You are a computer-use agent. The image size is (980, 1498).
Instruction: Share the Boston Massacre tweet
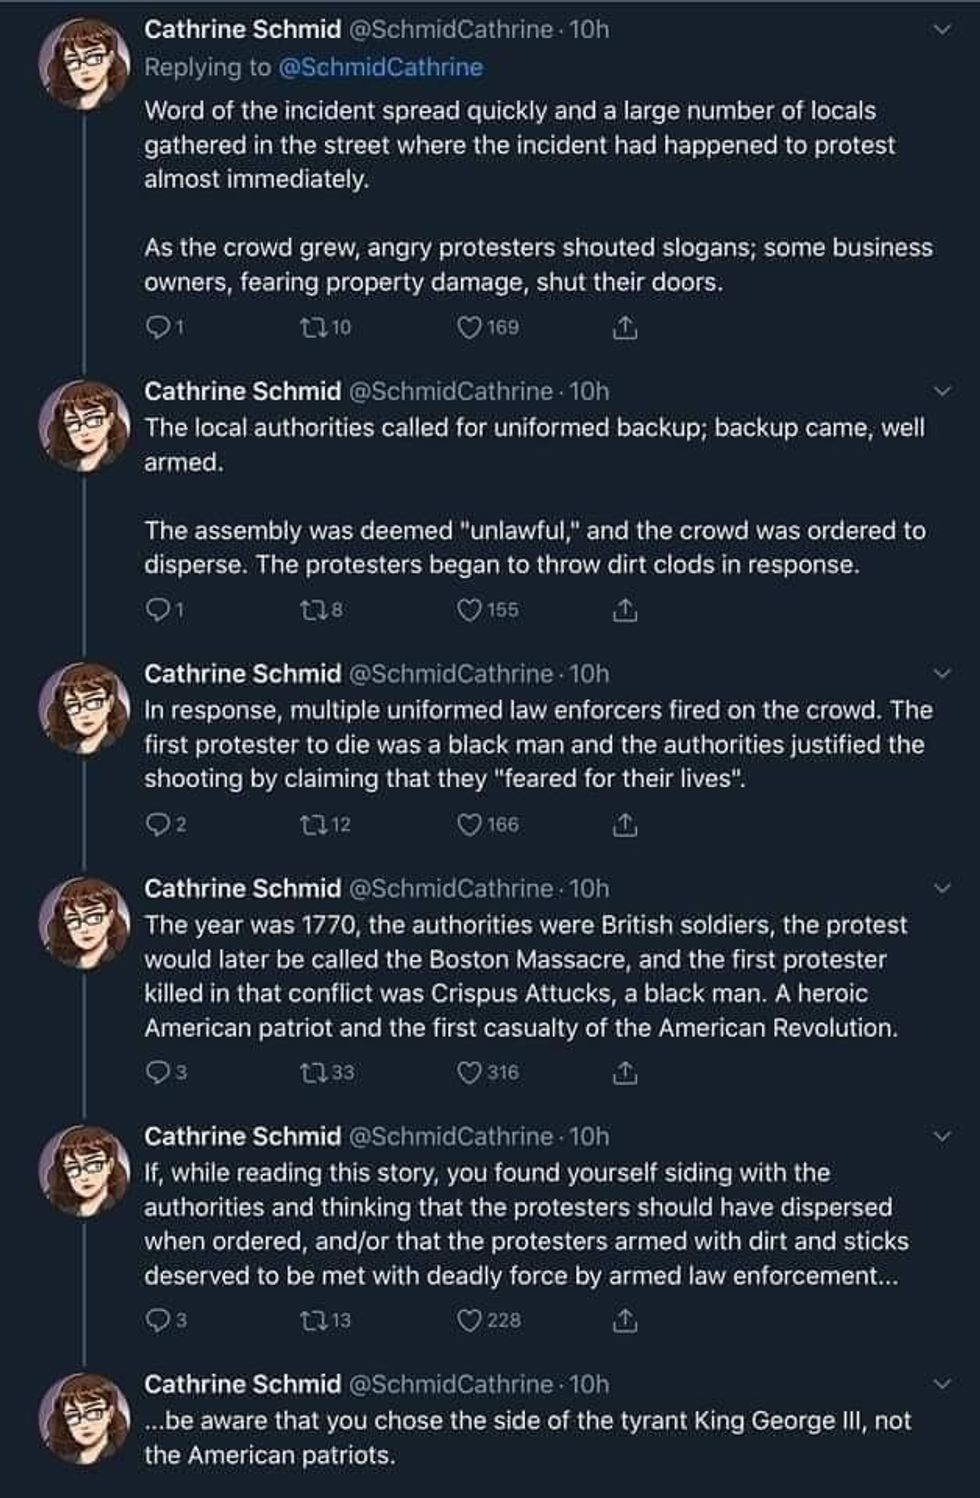[x=624, y=1073]
